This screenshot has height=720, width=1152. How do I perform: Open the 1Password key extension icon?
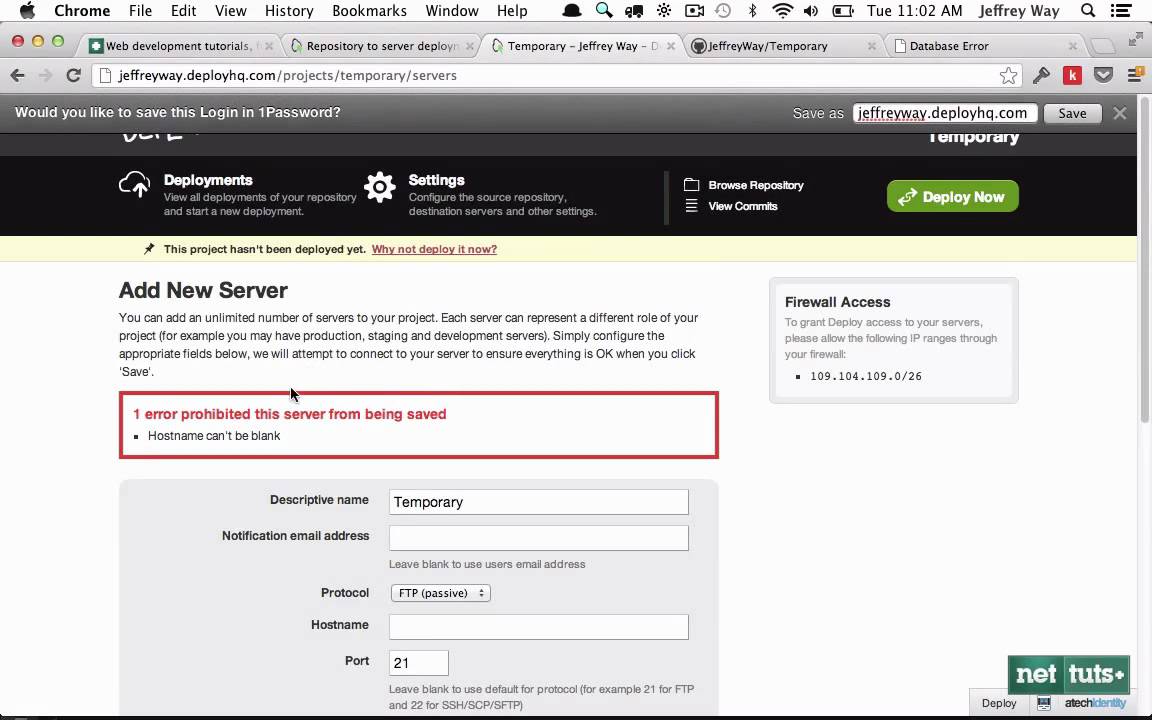pos(1041,75)
